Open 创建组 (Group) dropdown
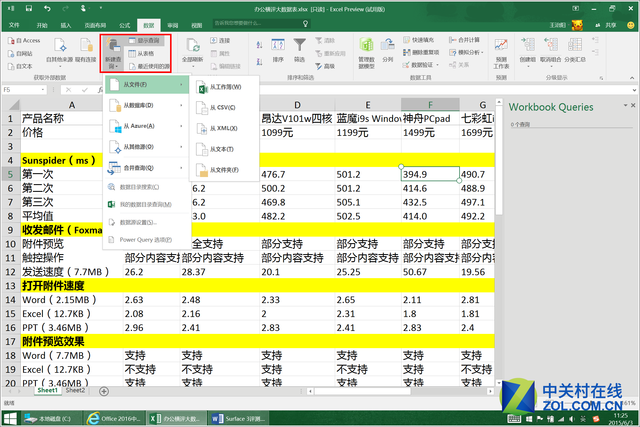This screenshot has height=427, width=640. click(x=528, y=51)
